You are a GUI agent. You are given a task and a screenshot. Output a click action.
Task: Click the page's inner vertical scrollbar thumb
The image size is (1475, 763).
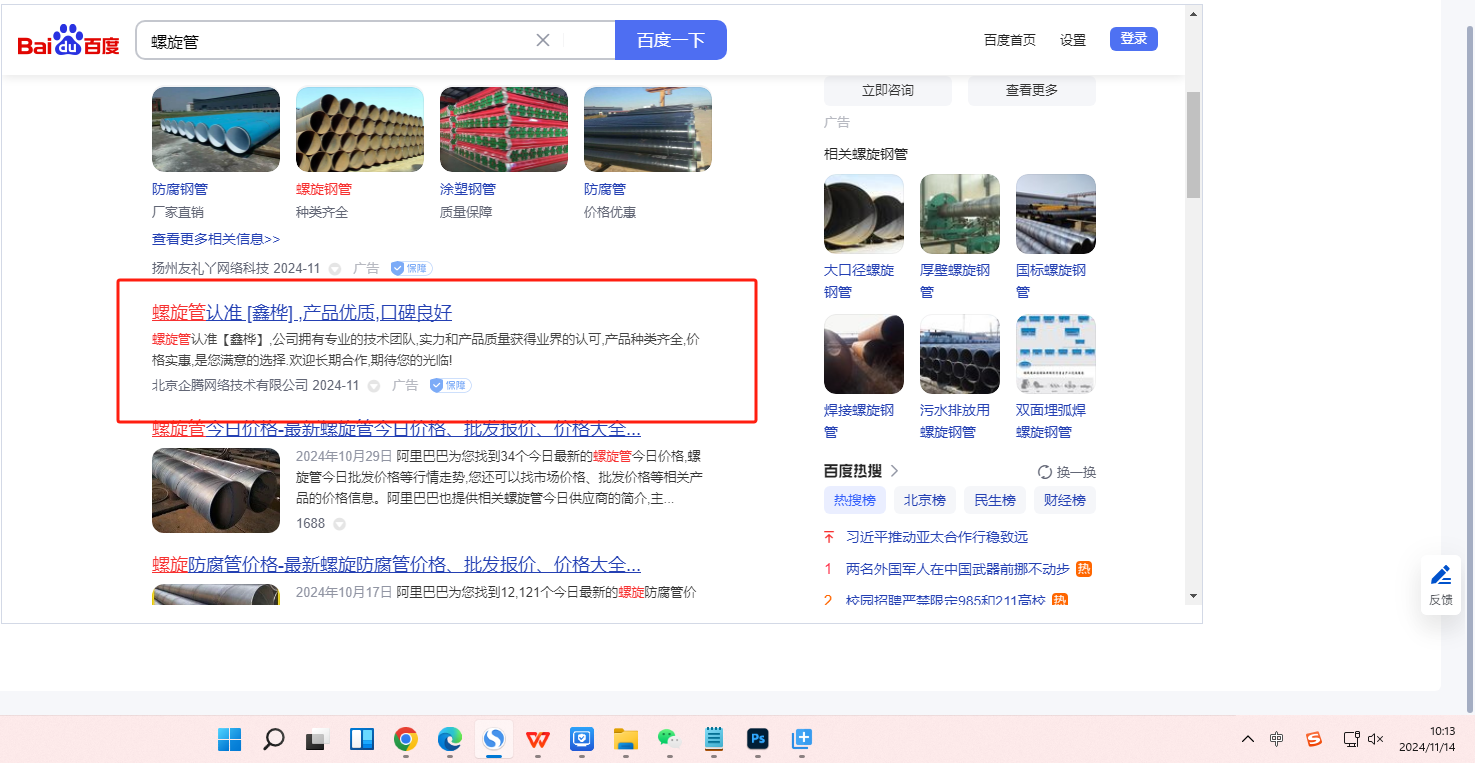pos(1193,145)
